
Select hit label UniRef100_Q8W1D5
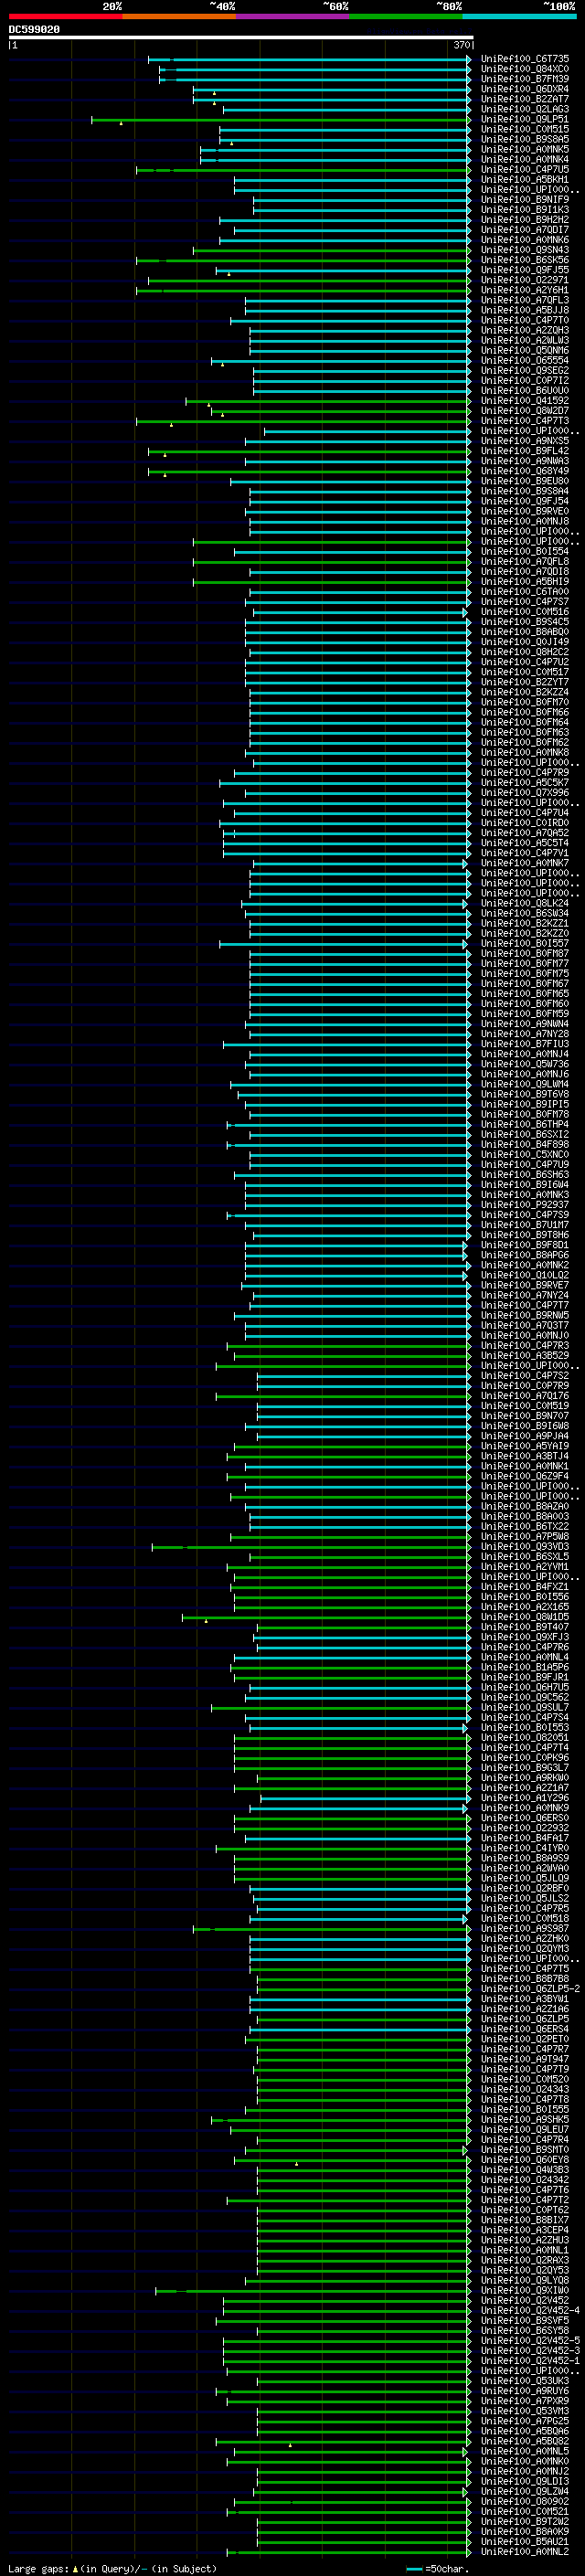[524, 1617]
